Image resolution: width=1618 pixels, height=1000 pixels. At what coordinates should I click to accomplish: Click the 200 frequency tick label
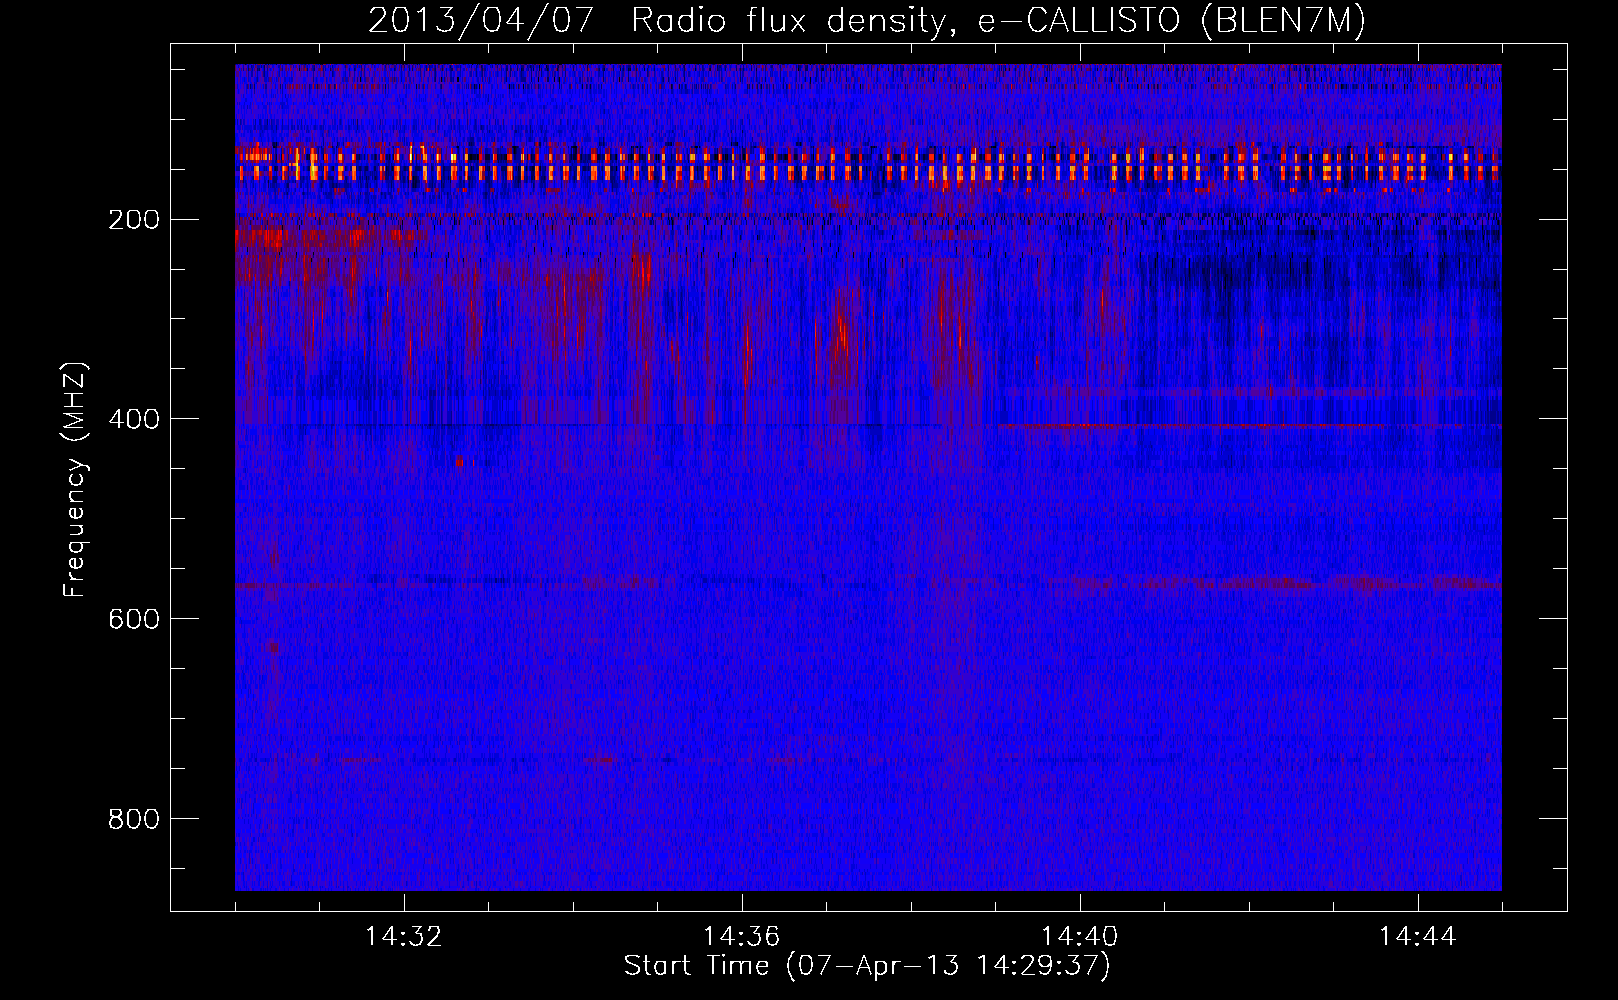pos(133,220)
